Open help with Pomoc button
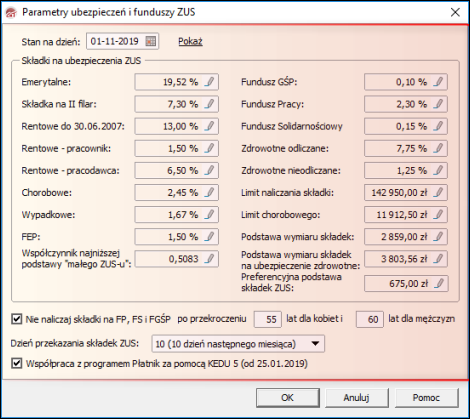470x419 pixels. pos(427,398)
